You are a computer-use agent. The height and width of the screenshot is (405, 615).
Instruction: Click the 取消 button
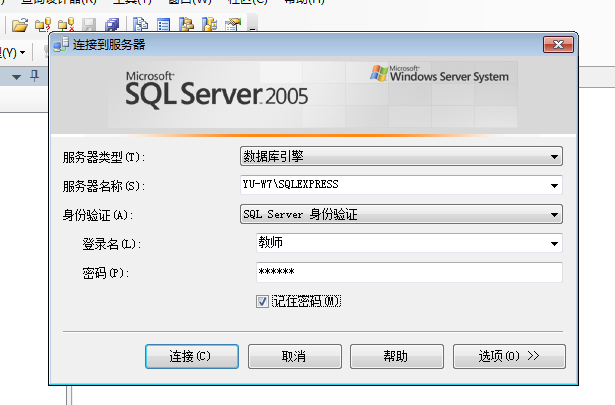295,356
